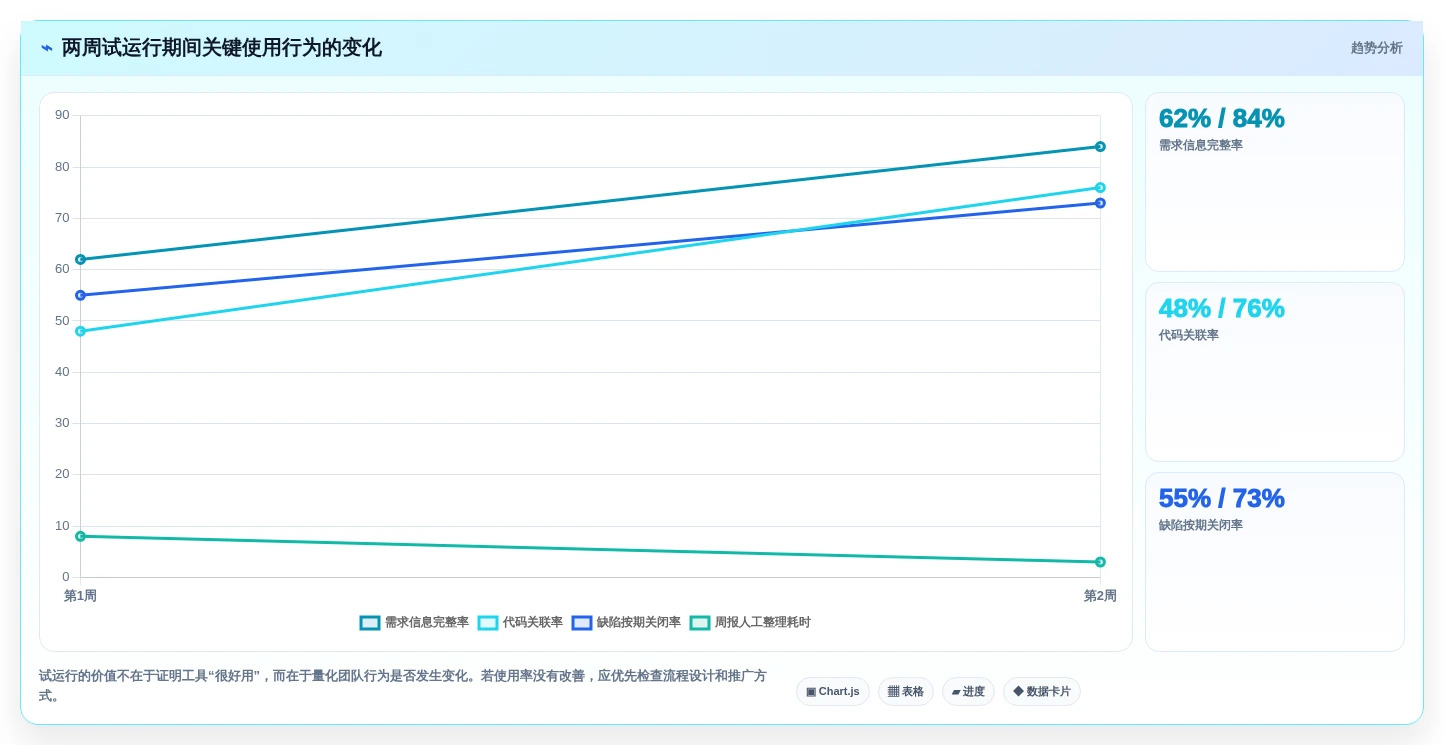Toggle the 周报人工整理耗时 legend swatch
This screenshot has width=1444, height=745.
tap(700, 622)
